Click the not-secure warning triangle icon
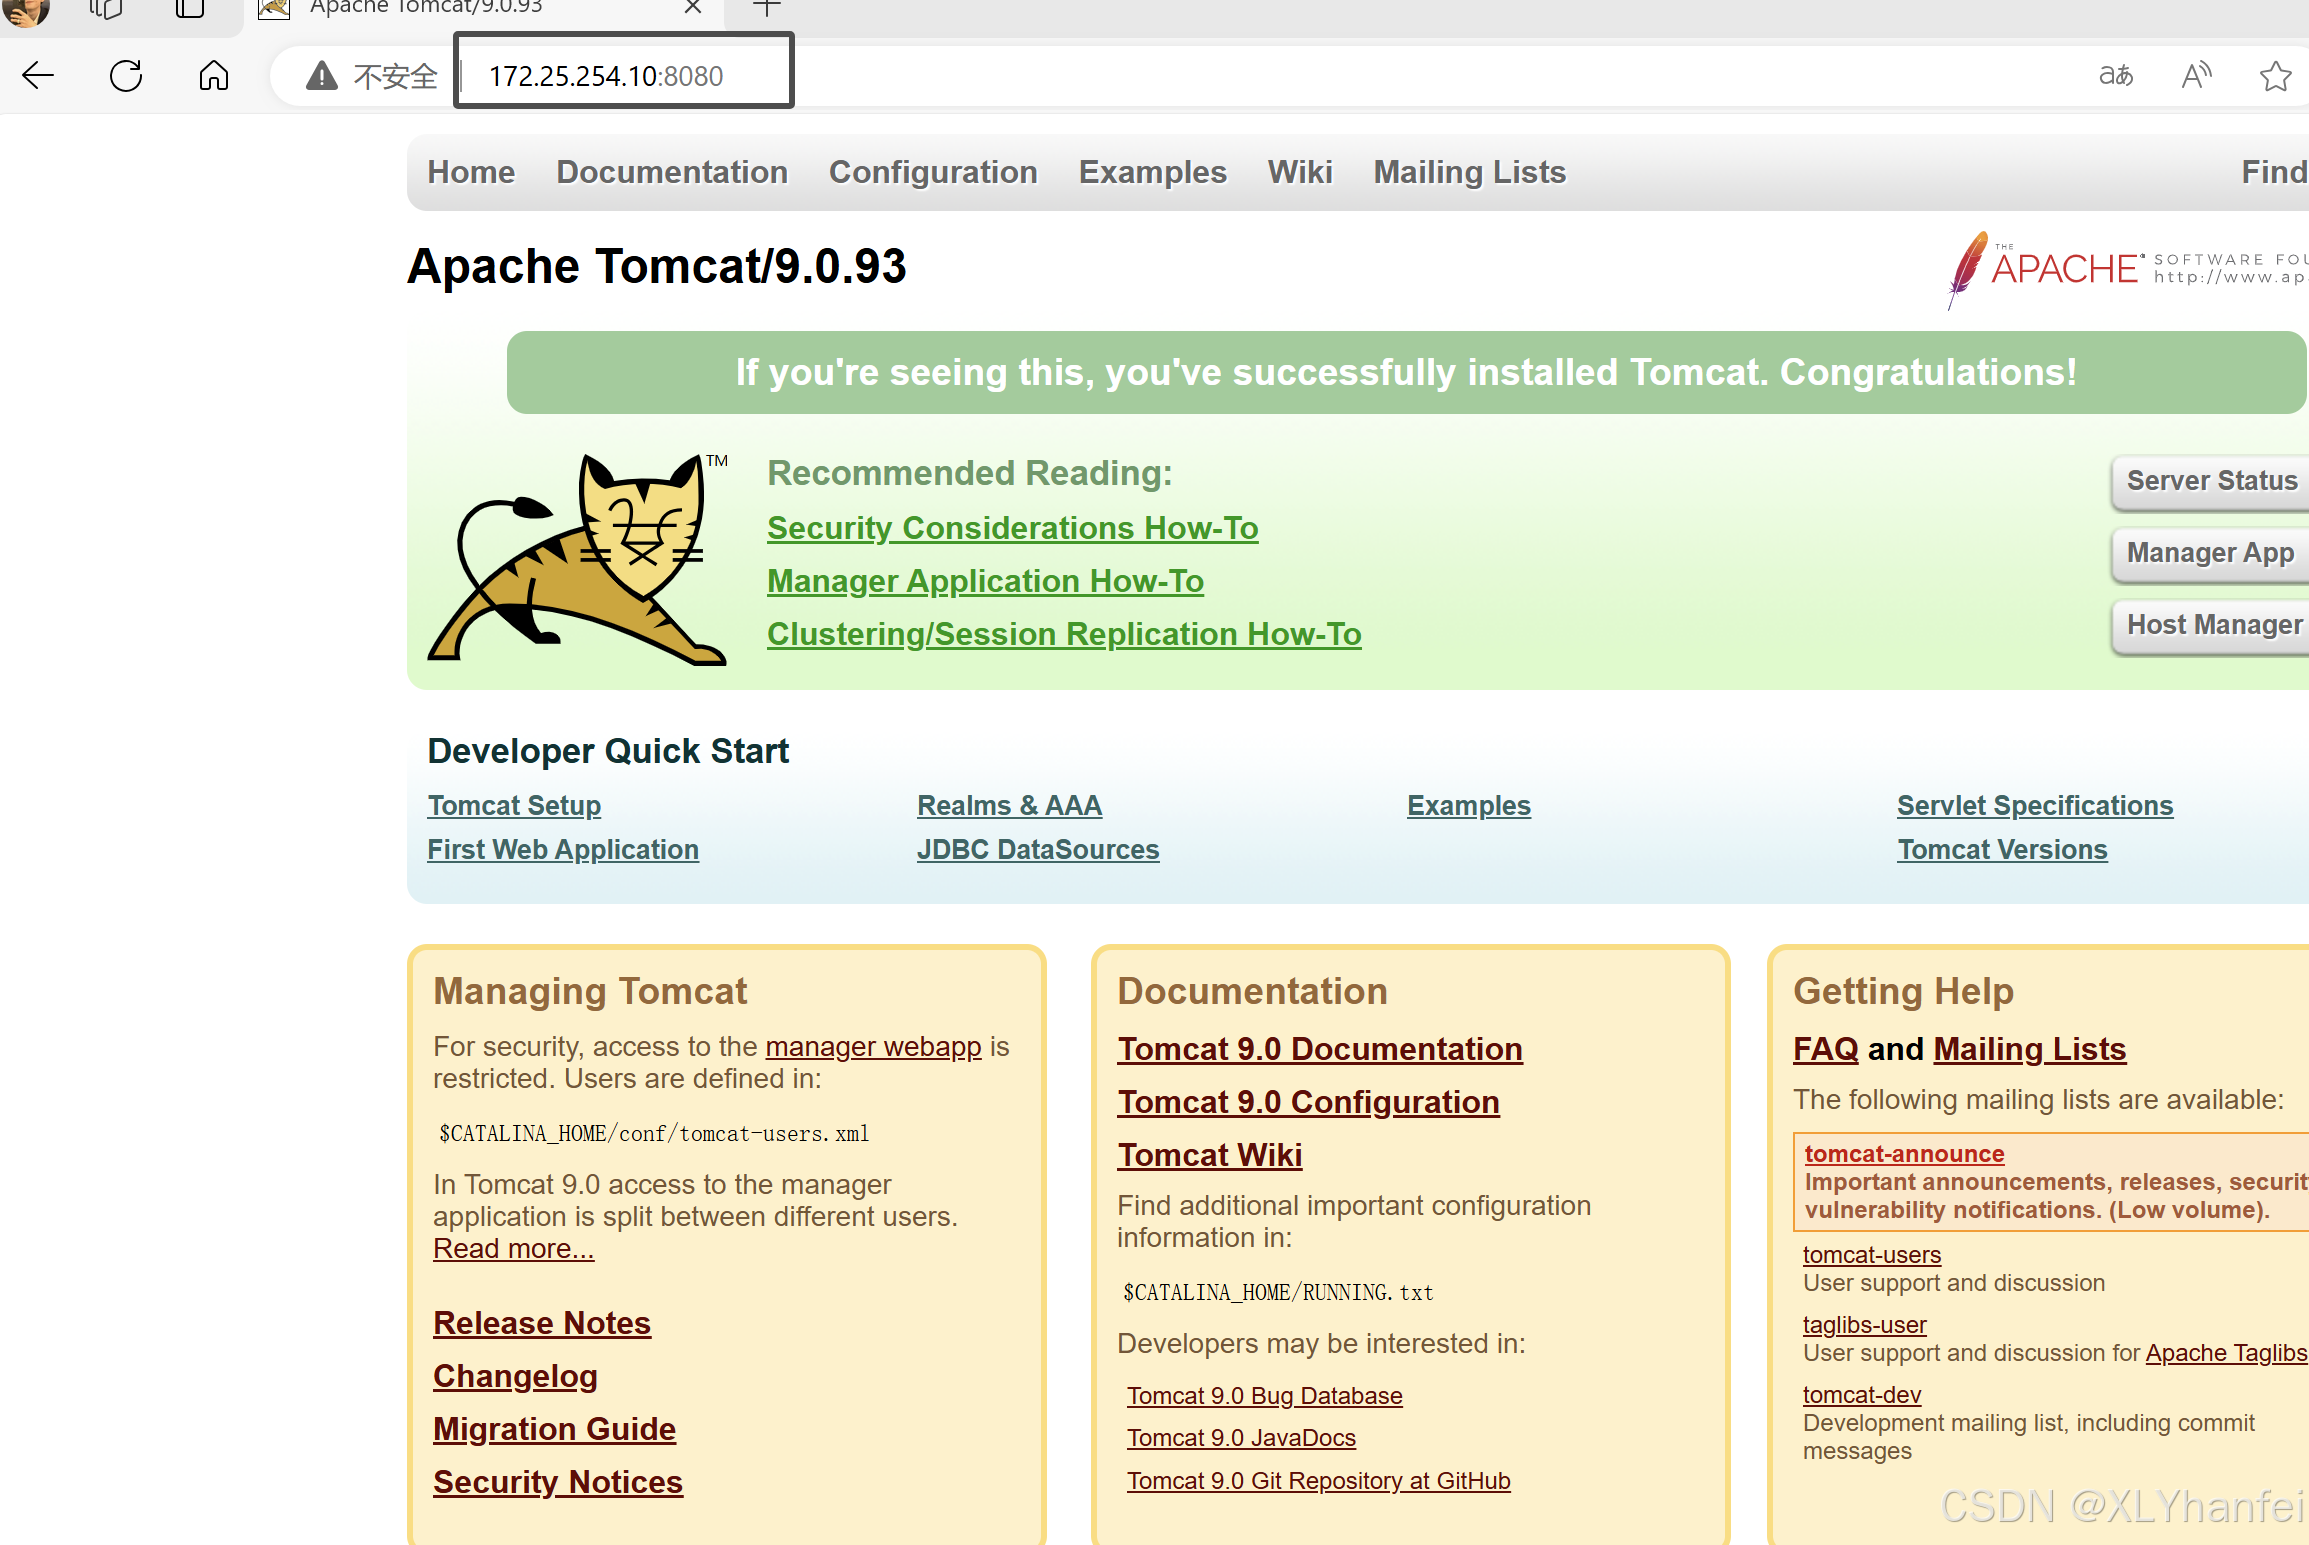 (321, 75)
